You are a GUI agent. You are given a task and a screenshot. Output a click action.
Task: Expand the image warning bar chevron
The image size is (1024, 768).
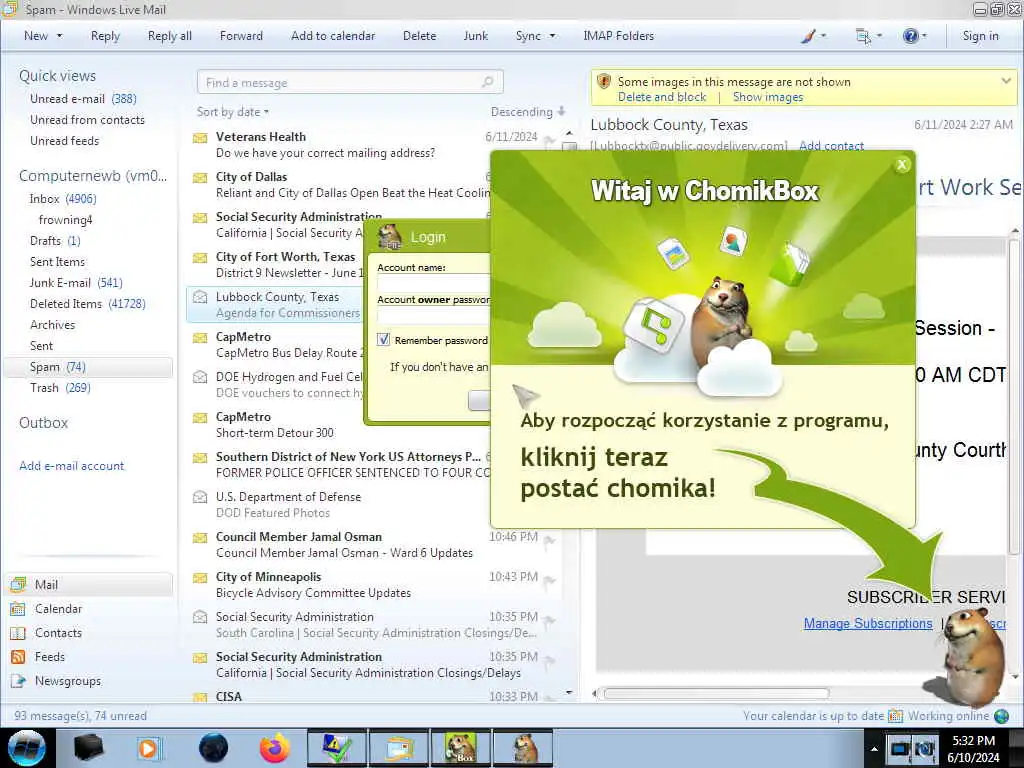point(1006,81)
